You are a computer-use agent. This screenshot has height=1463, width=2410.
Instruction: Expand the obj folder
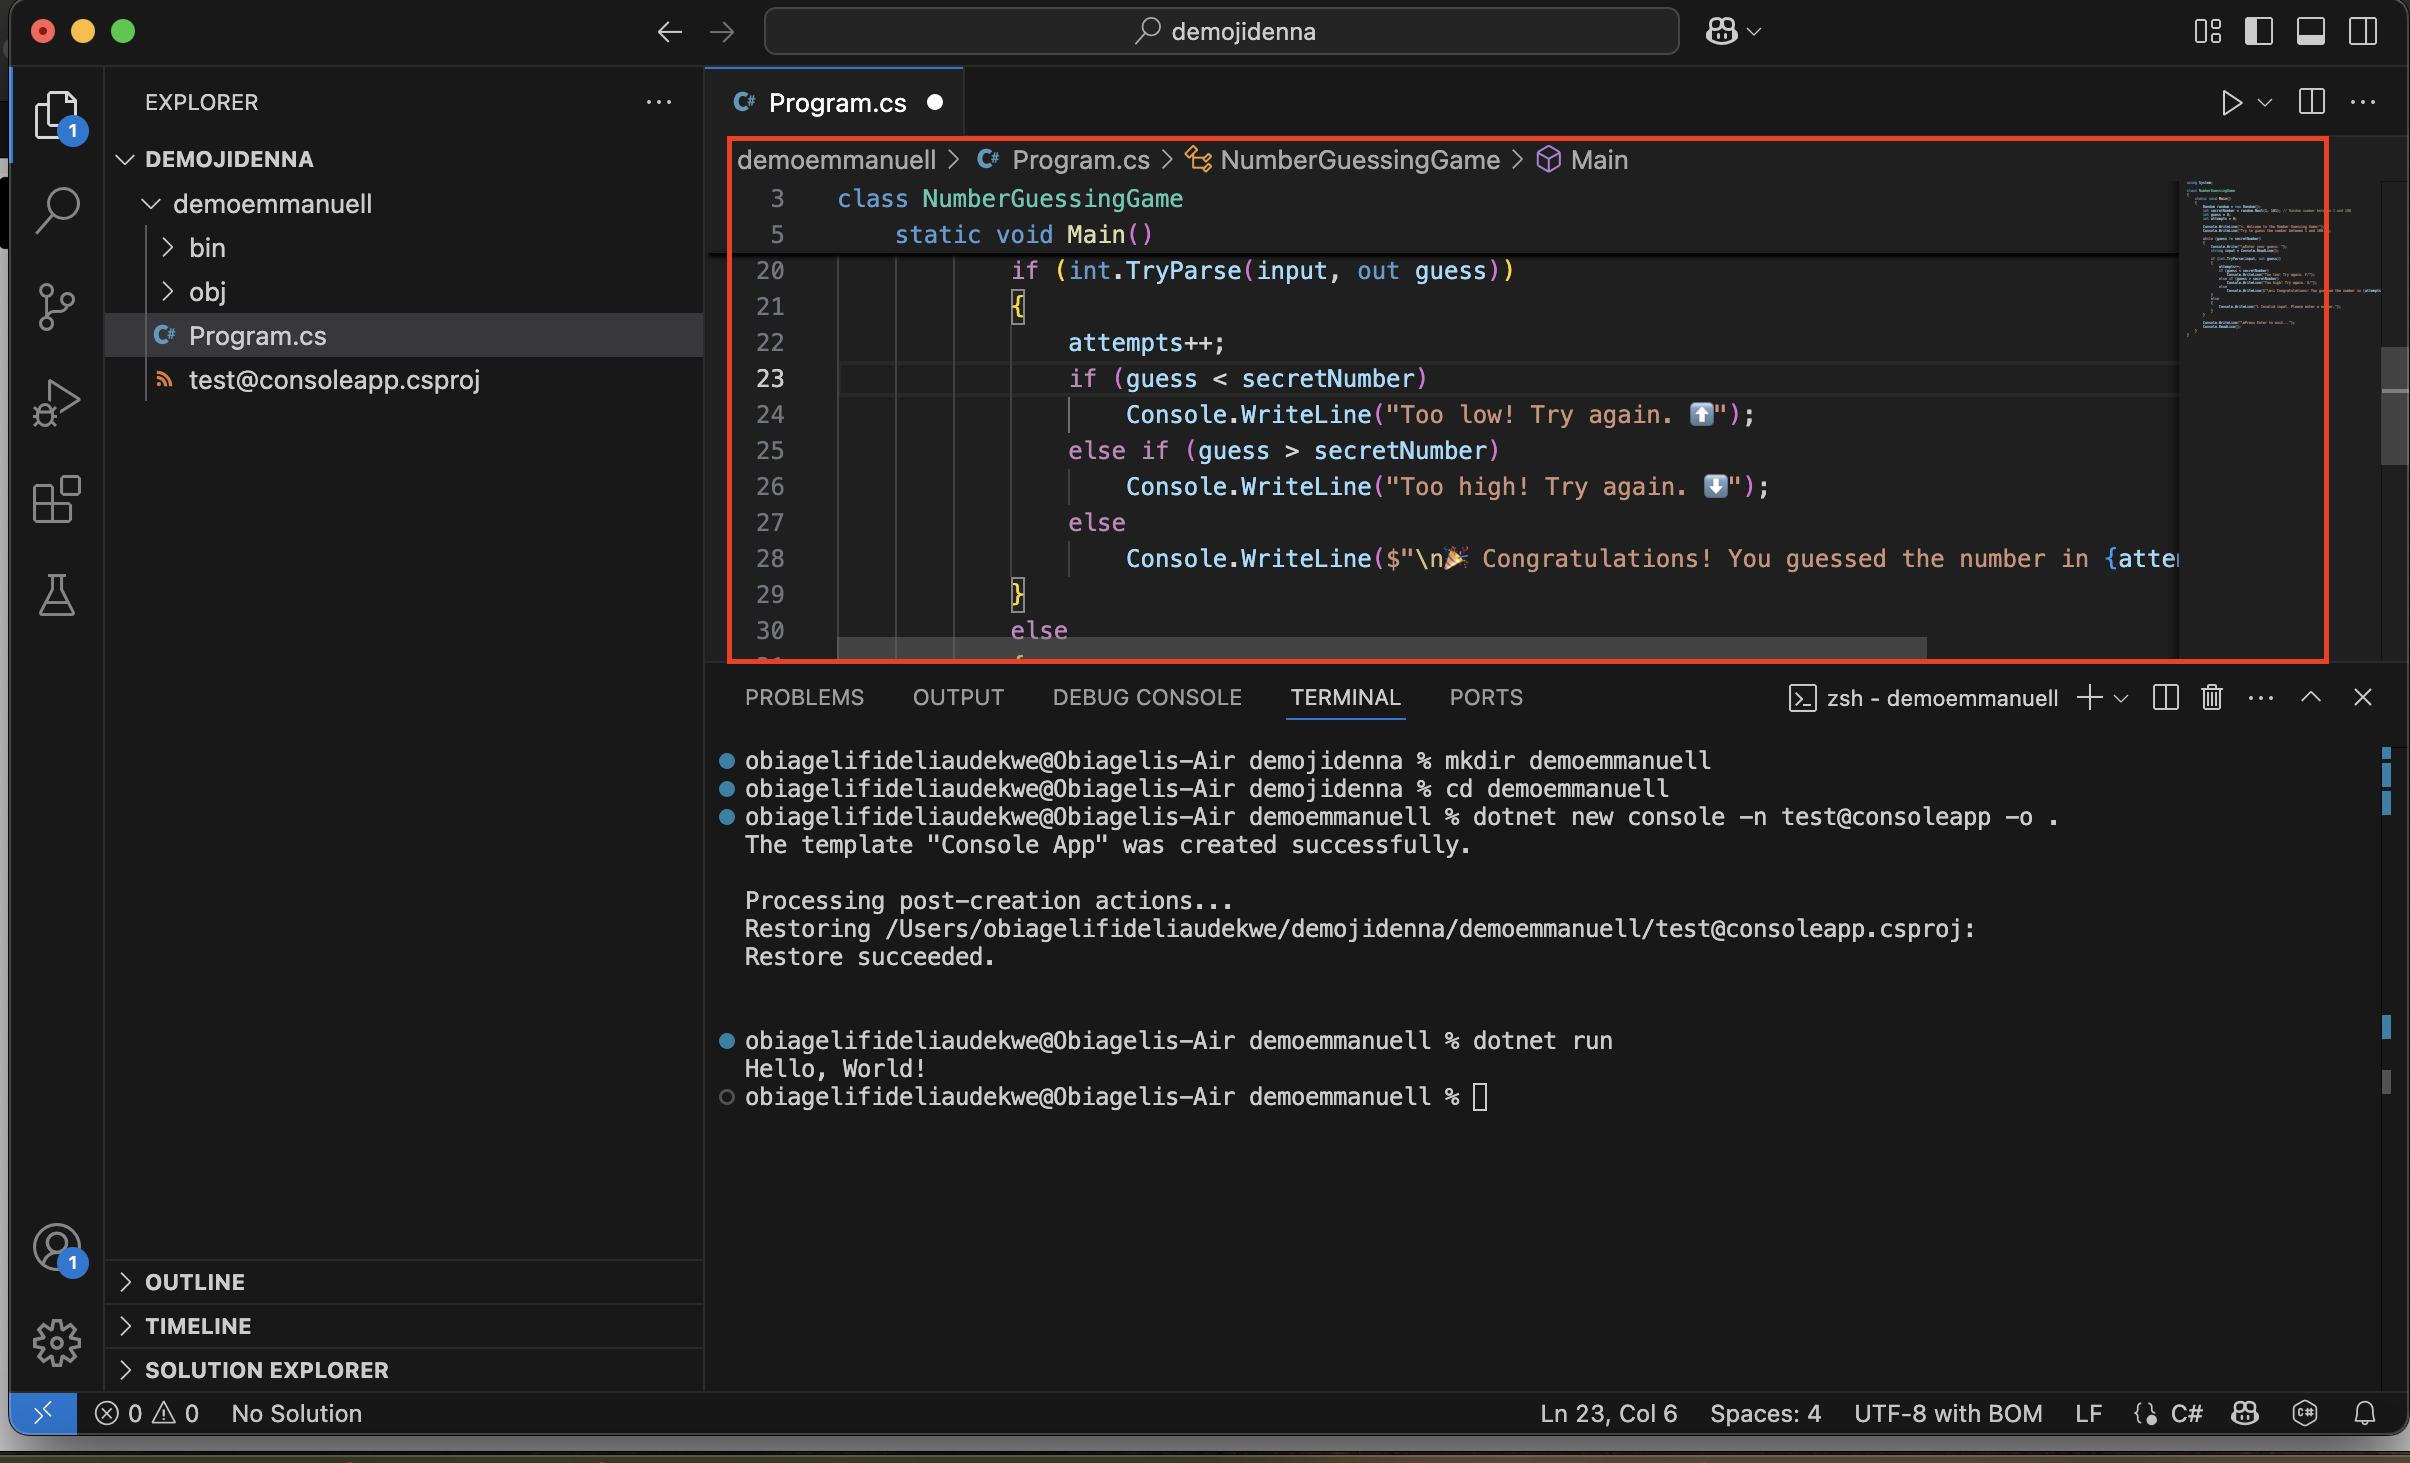[167, 292]
